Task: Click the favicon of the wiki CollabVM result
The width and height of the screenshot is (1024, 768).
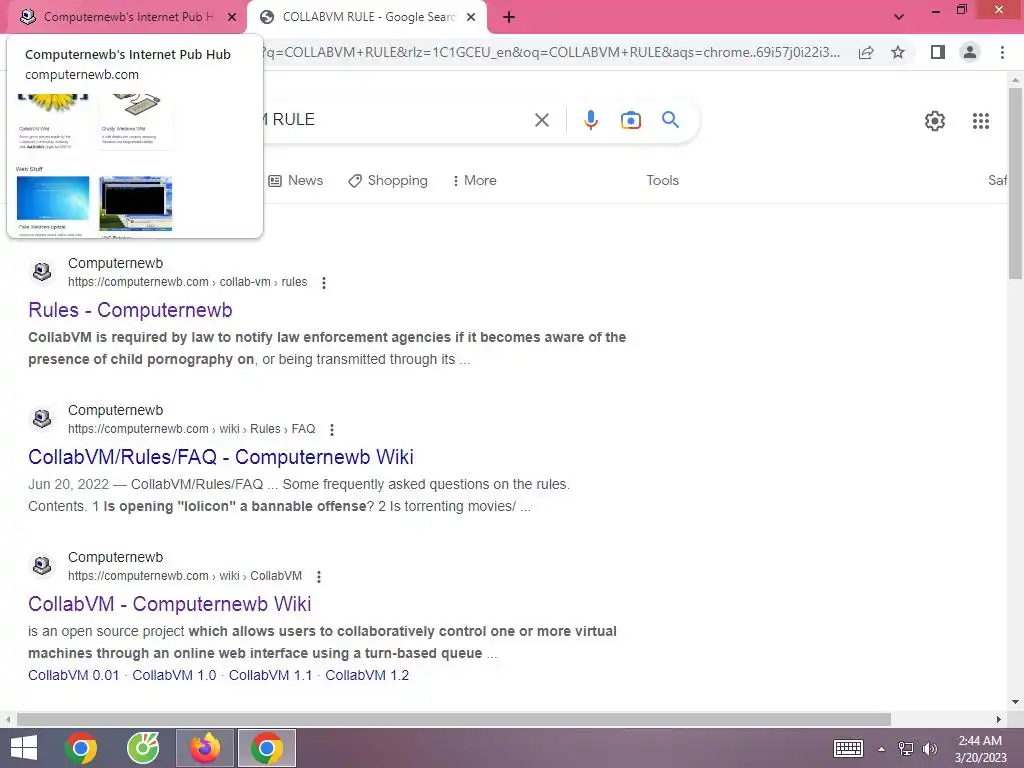Action: coord(42,565)
